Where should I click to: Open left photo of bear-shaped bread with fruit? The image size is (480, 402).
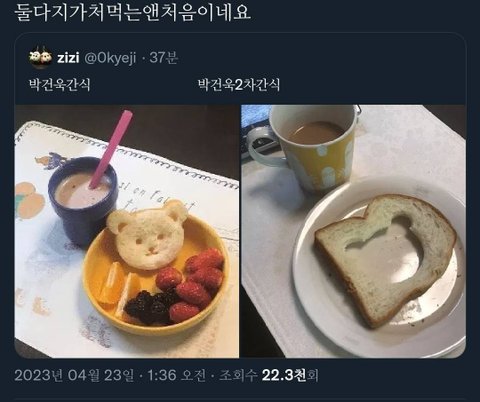pos(127,231)
